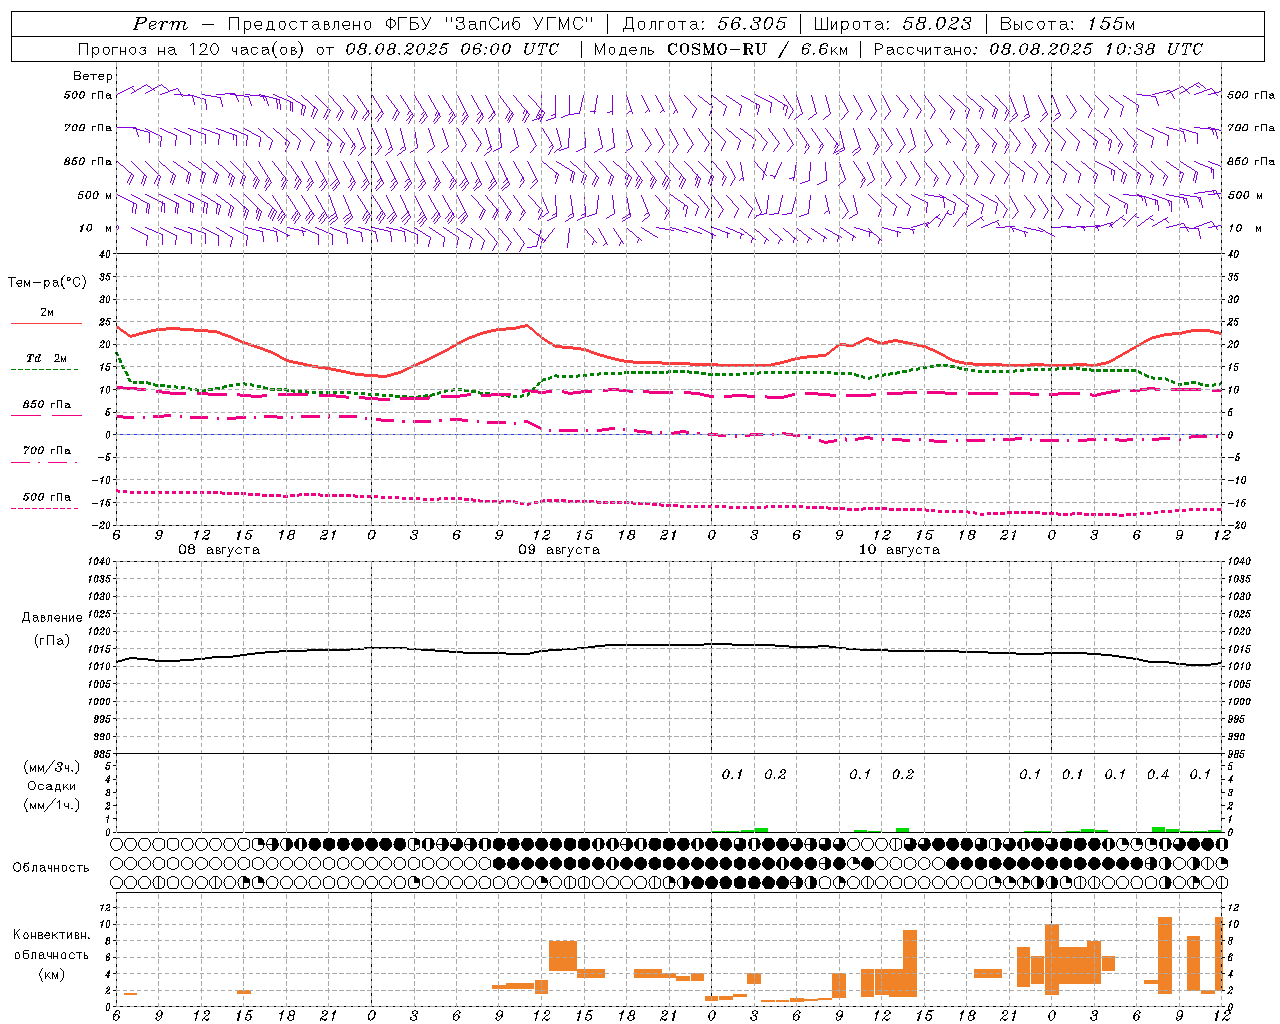
Task: Click the provider text ФГБУ "ЗапСиб УГМС"
Action: tap(489, 24)
